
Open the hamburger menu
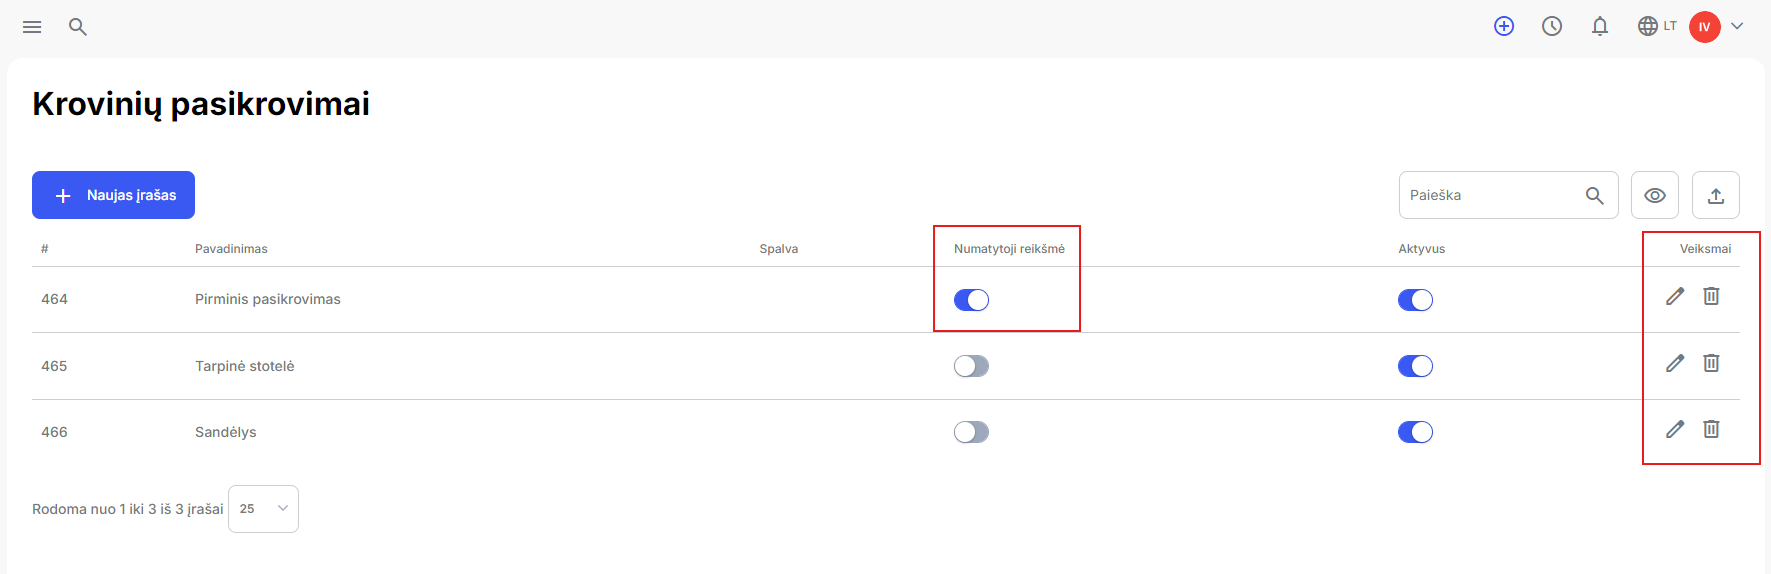32,27
